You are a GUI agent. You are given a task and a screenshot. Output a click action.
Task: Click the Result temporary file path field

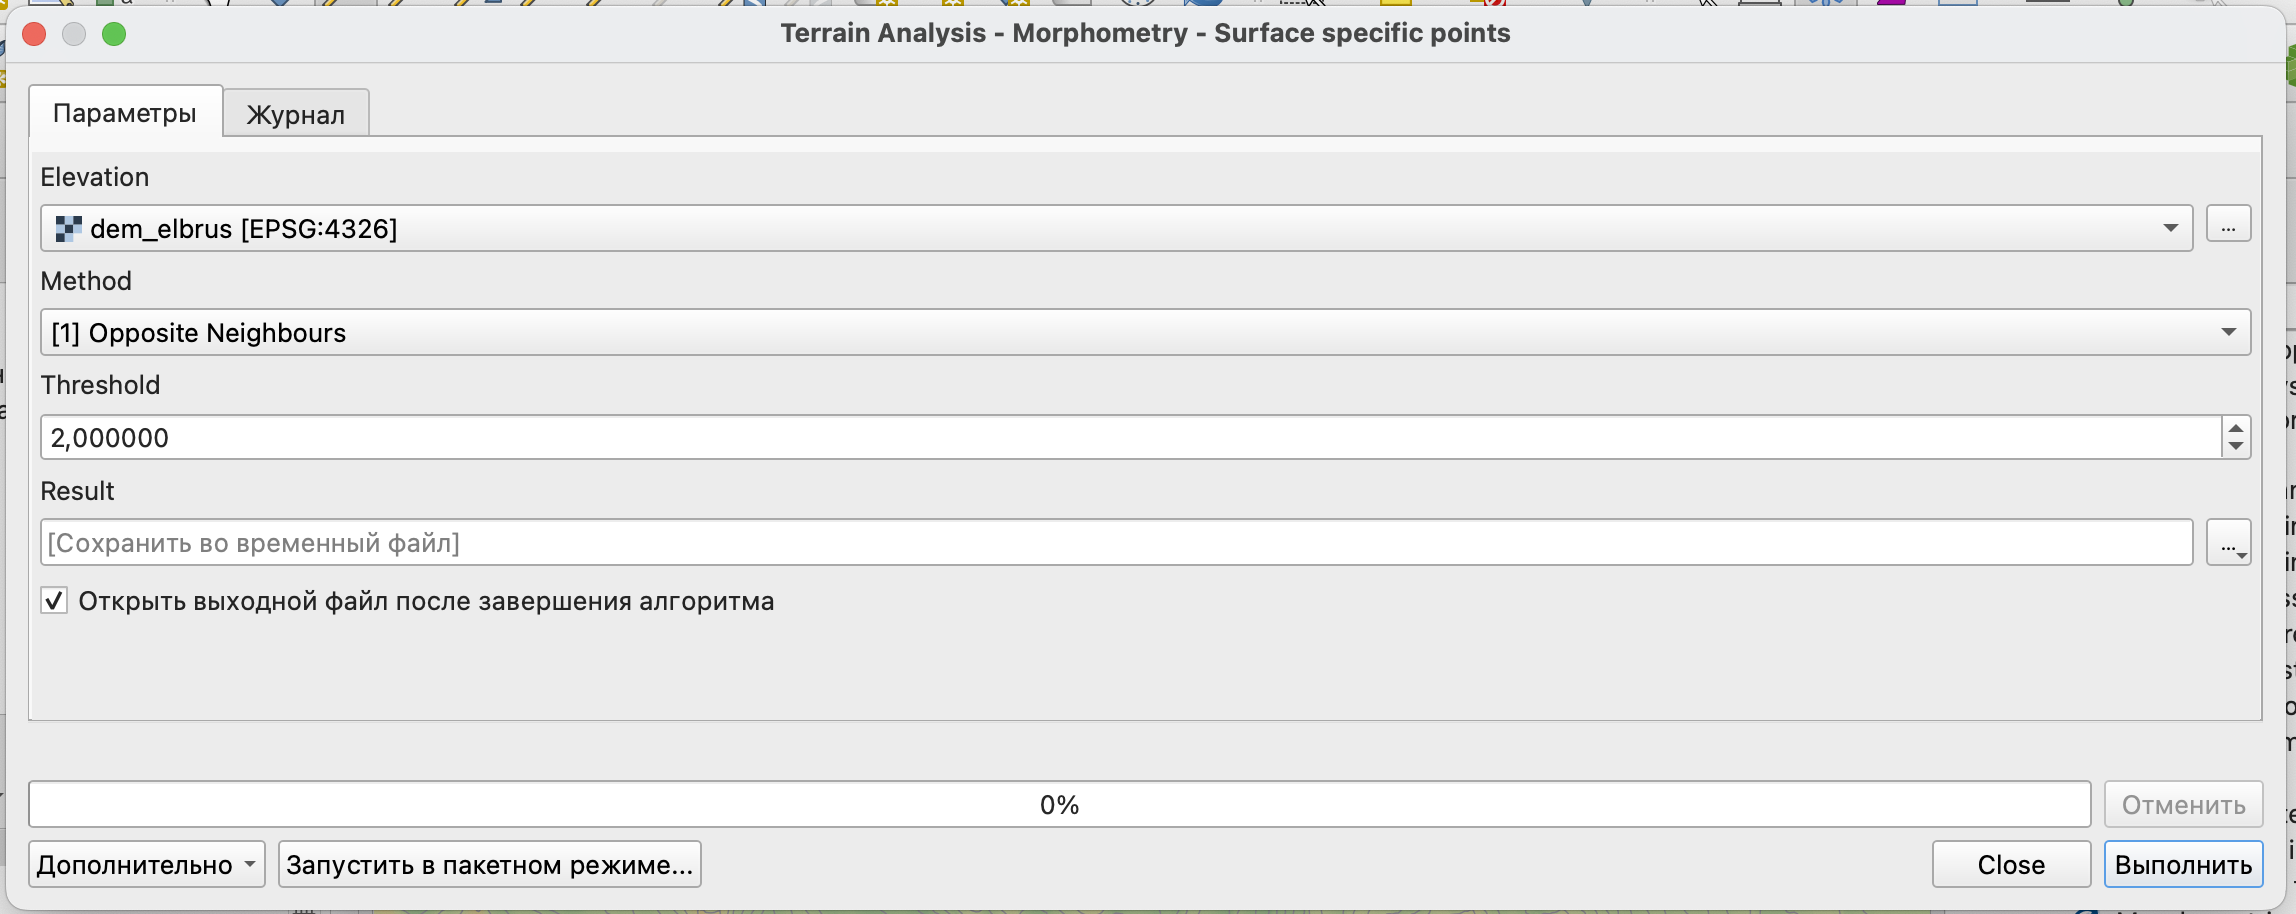pyautogui.click(x=1117, y=542)
